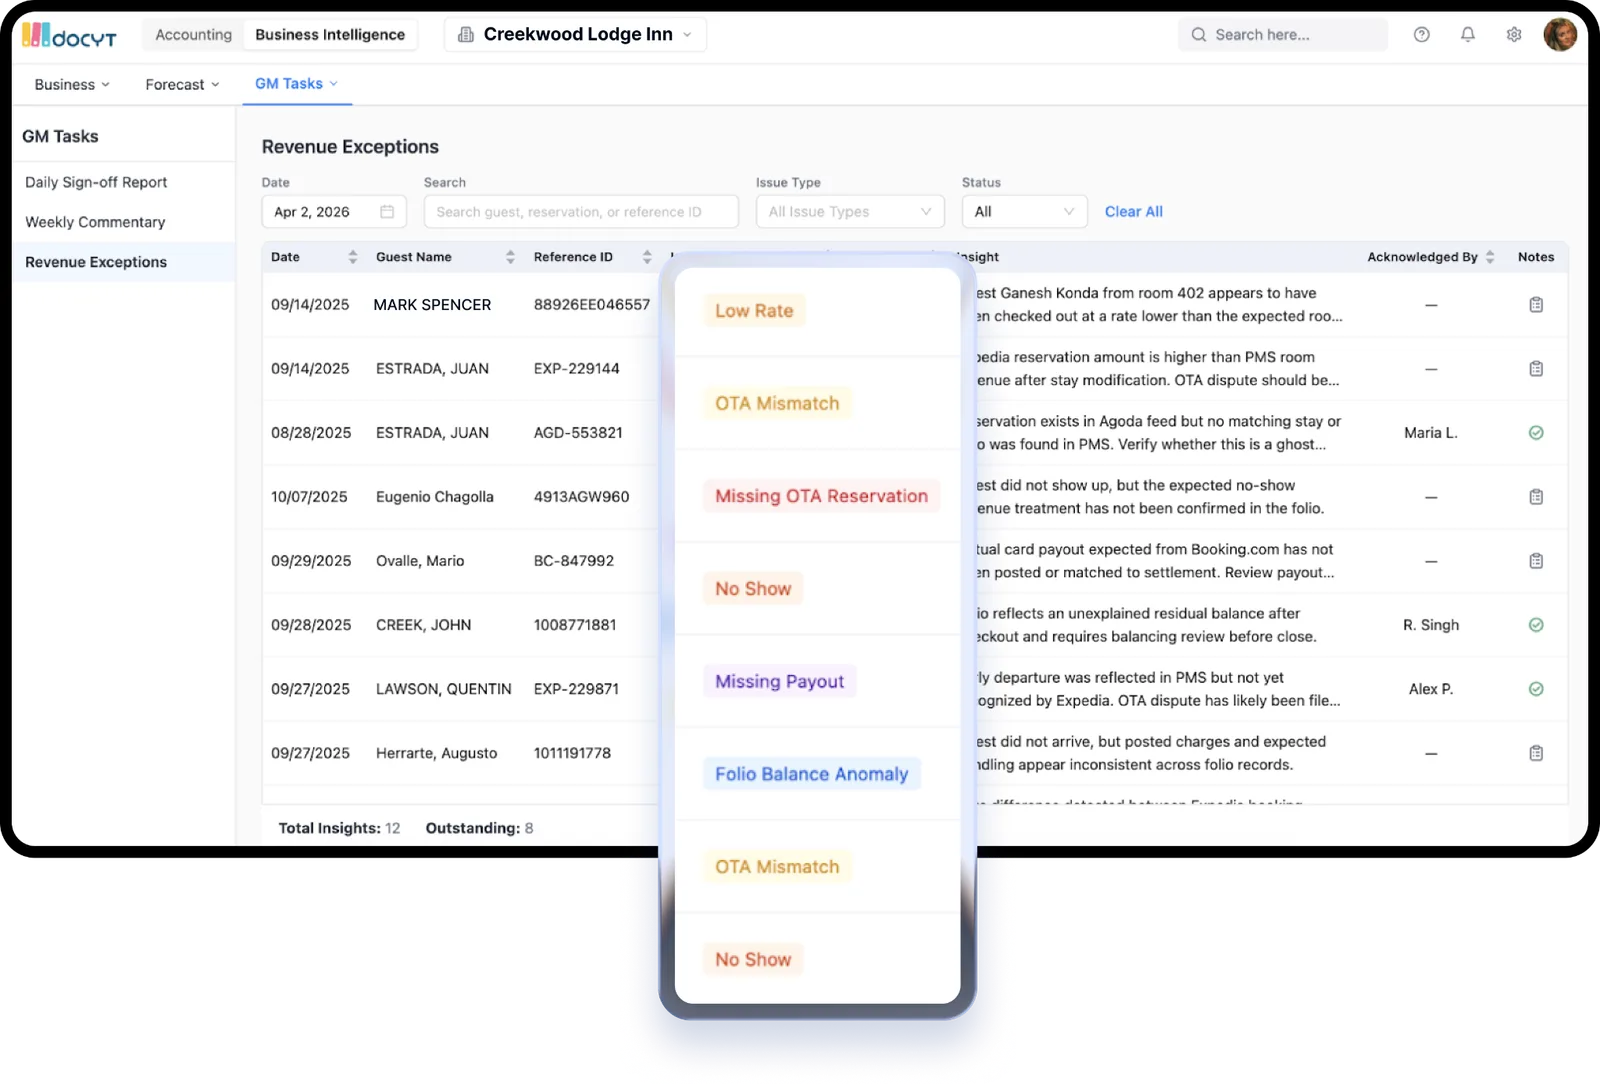The image size is (1600, 1084).
Task: Sort by Guest Name column arrows
Action: pyautogui.click(x=510, y=257)
